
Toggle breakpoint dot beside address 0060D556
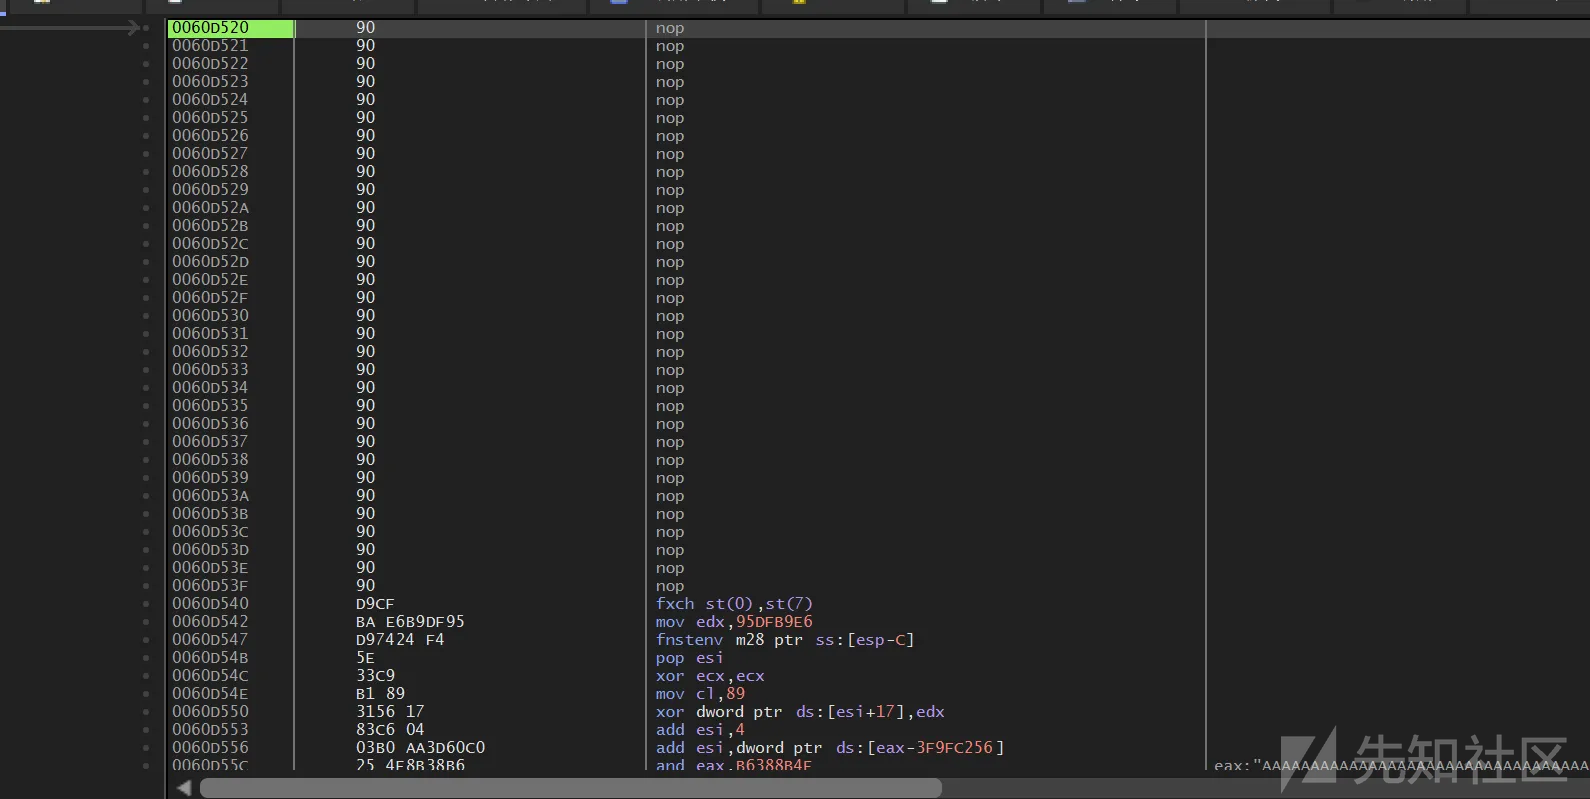[146, 748]
